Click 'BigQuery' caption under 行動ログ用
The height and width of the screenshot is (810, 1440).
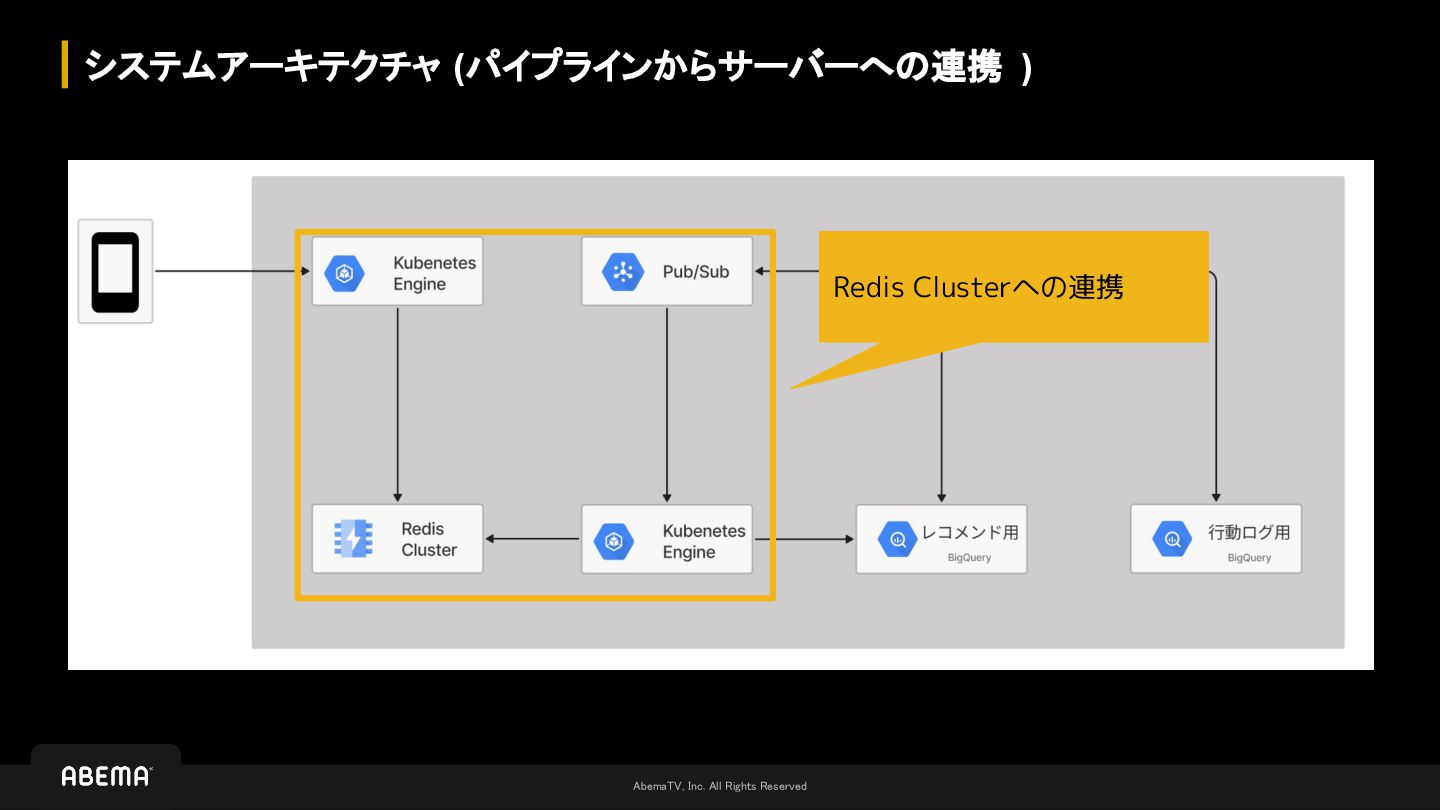(x=1250, y=558)
